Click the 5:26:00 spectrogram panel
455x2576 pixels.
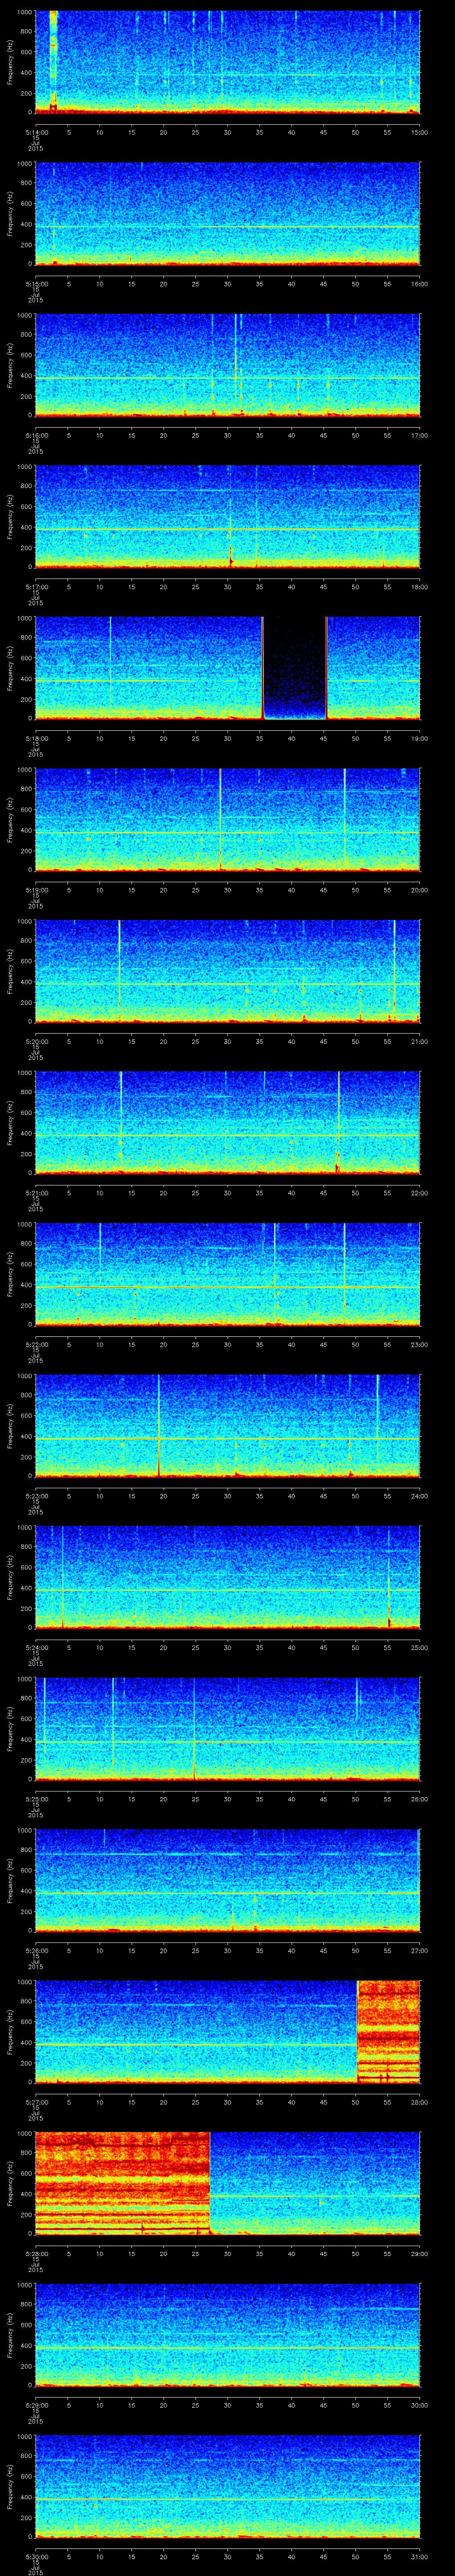click(x=227, y=1880)
